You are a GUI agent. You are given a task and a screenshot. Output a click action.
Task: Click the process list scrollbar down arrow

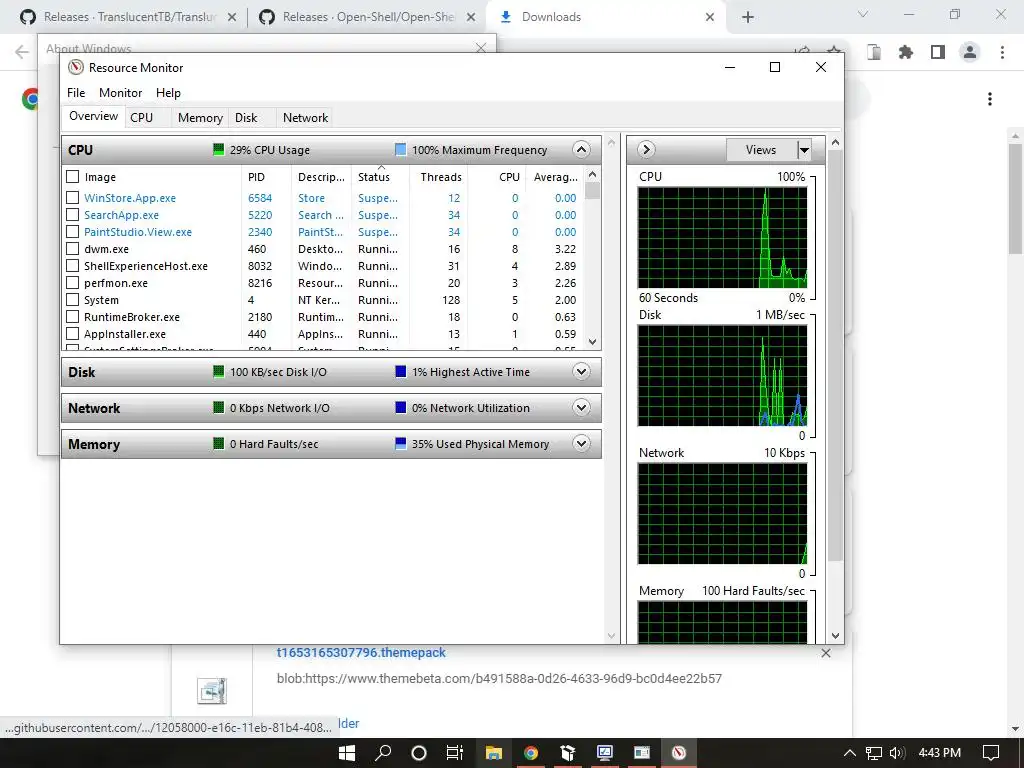click(592, 342)
